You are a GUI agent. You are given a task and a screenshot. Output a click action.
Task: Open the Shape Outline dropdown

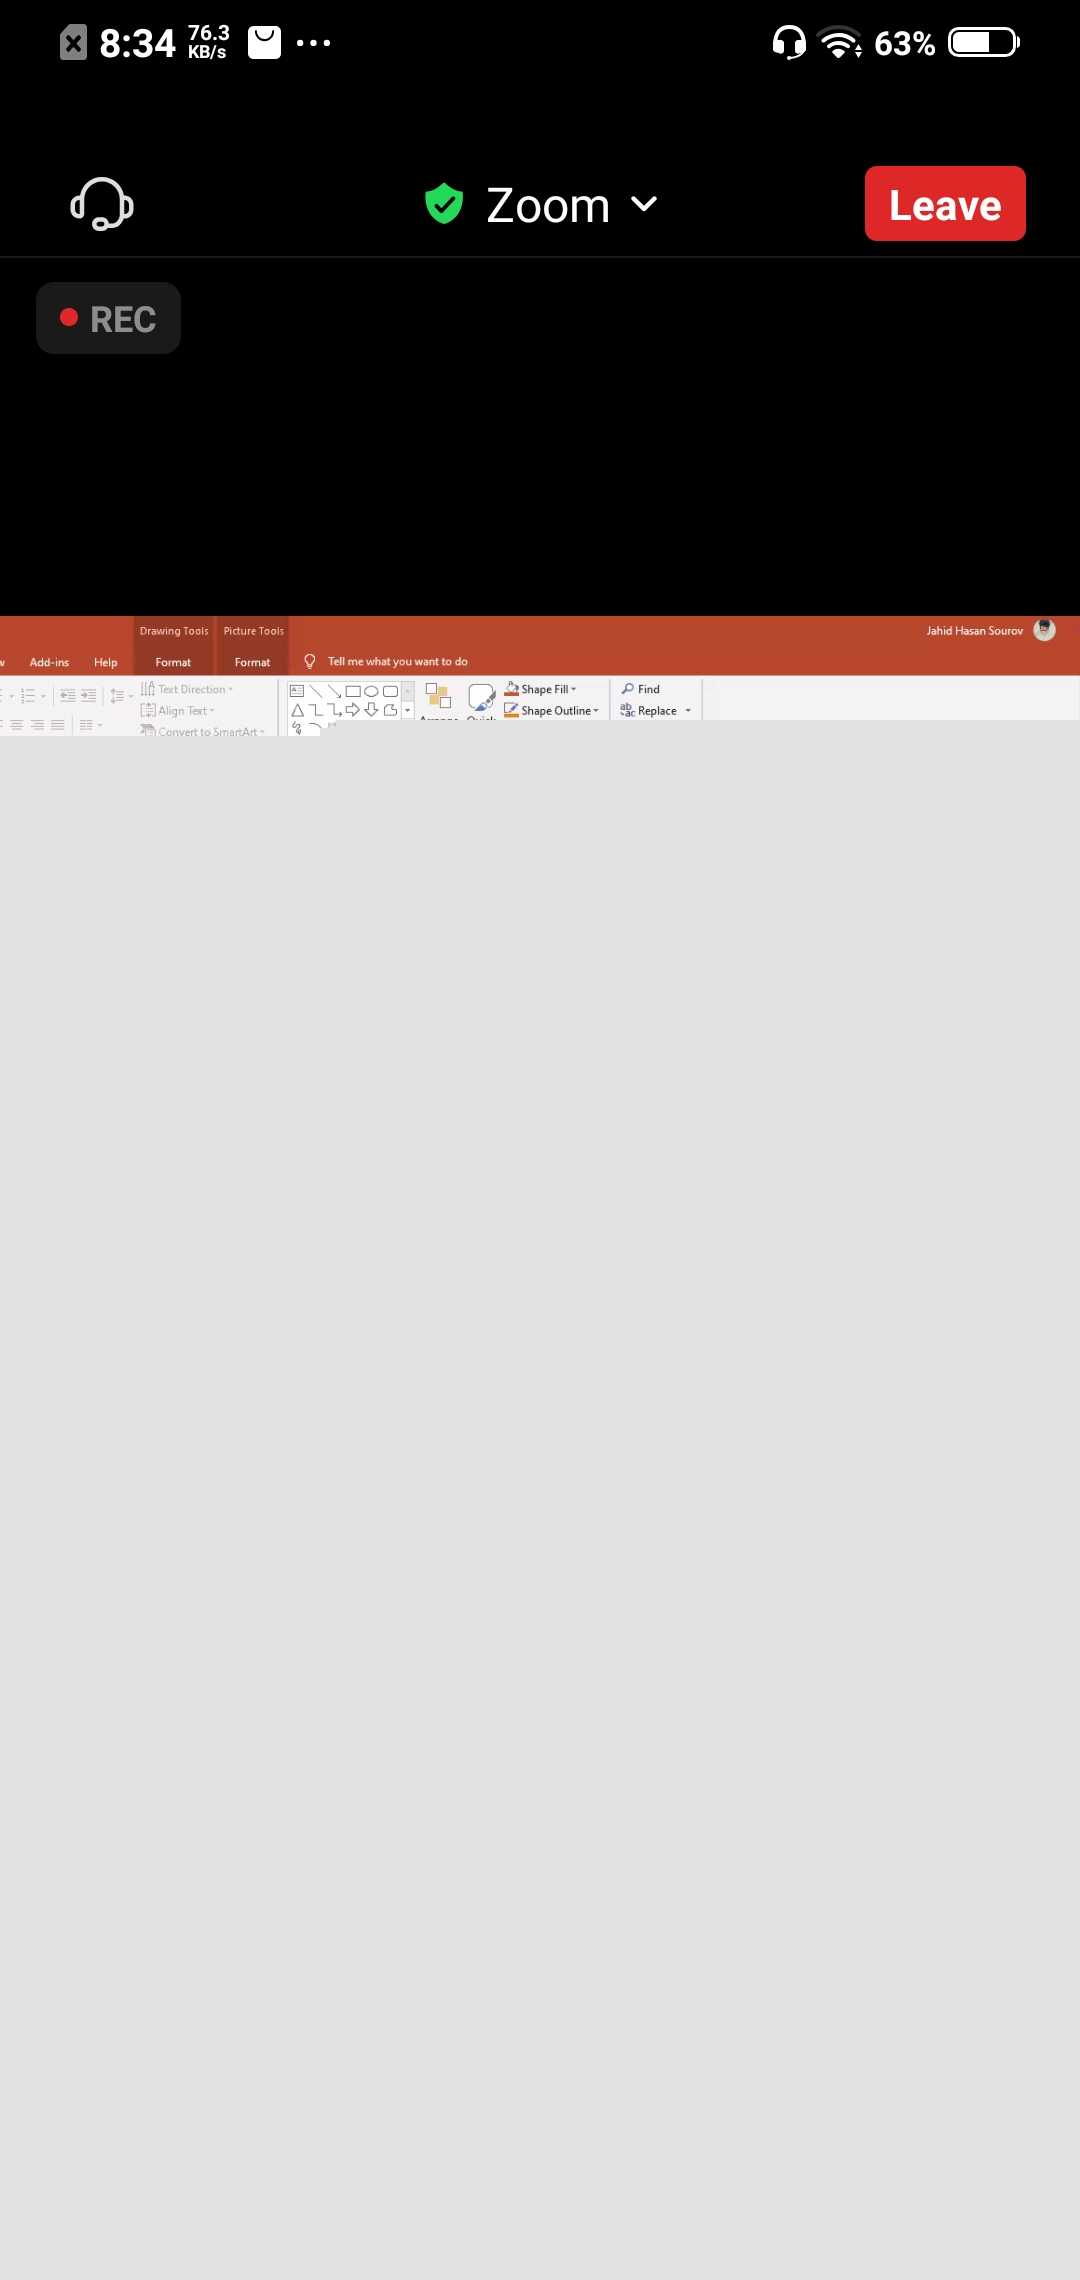(551, 710)
